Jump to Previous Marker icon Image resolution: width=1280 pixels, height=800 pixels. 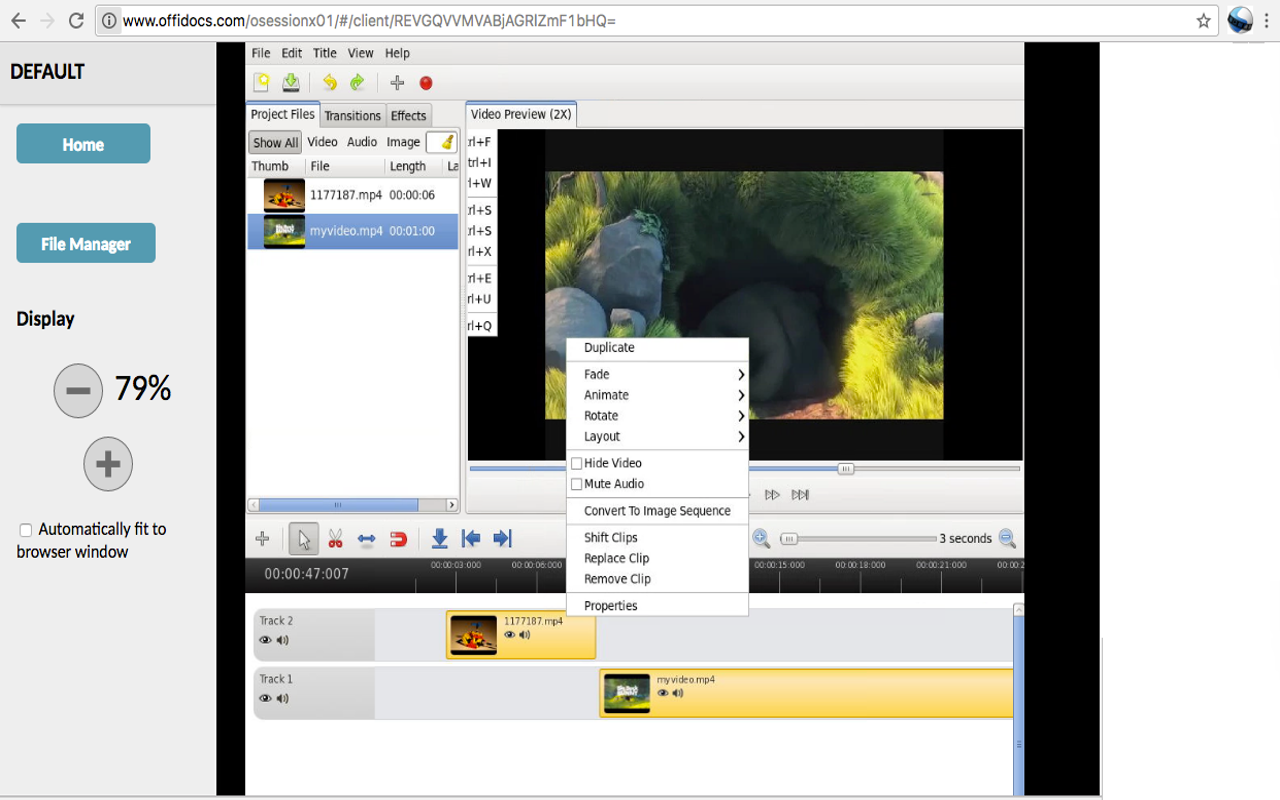[x=471, y=539]
